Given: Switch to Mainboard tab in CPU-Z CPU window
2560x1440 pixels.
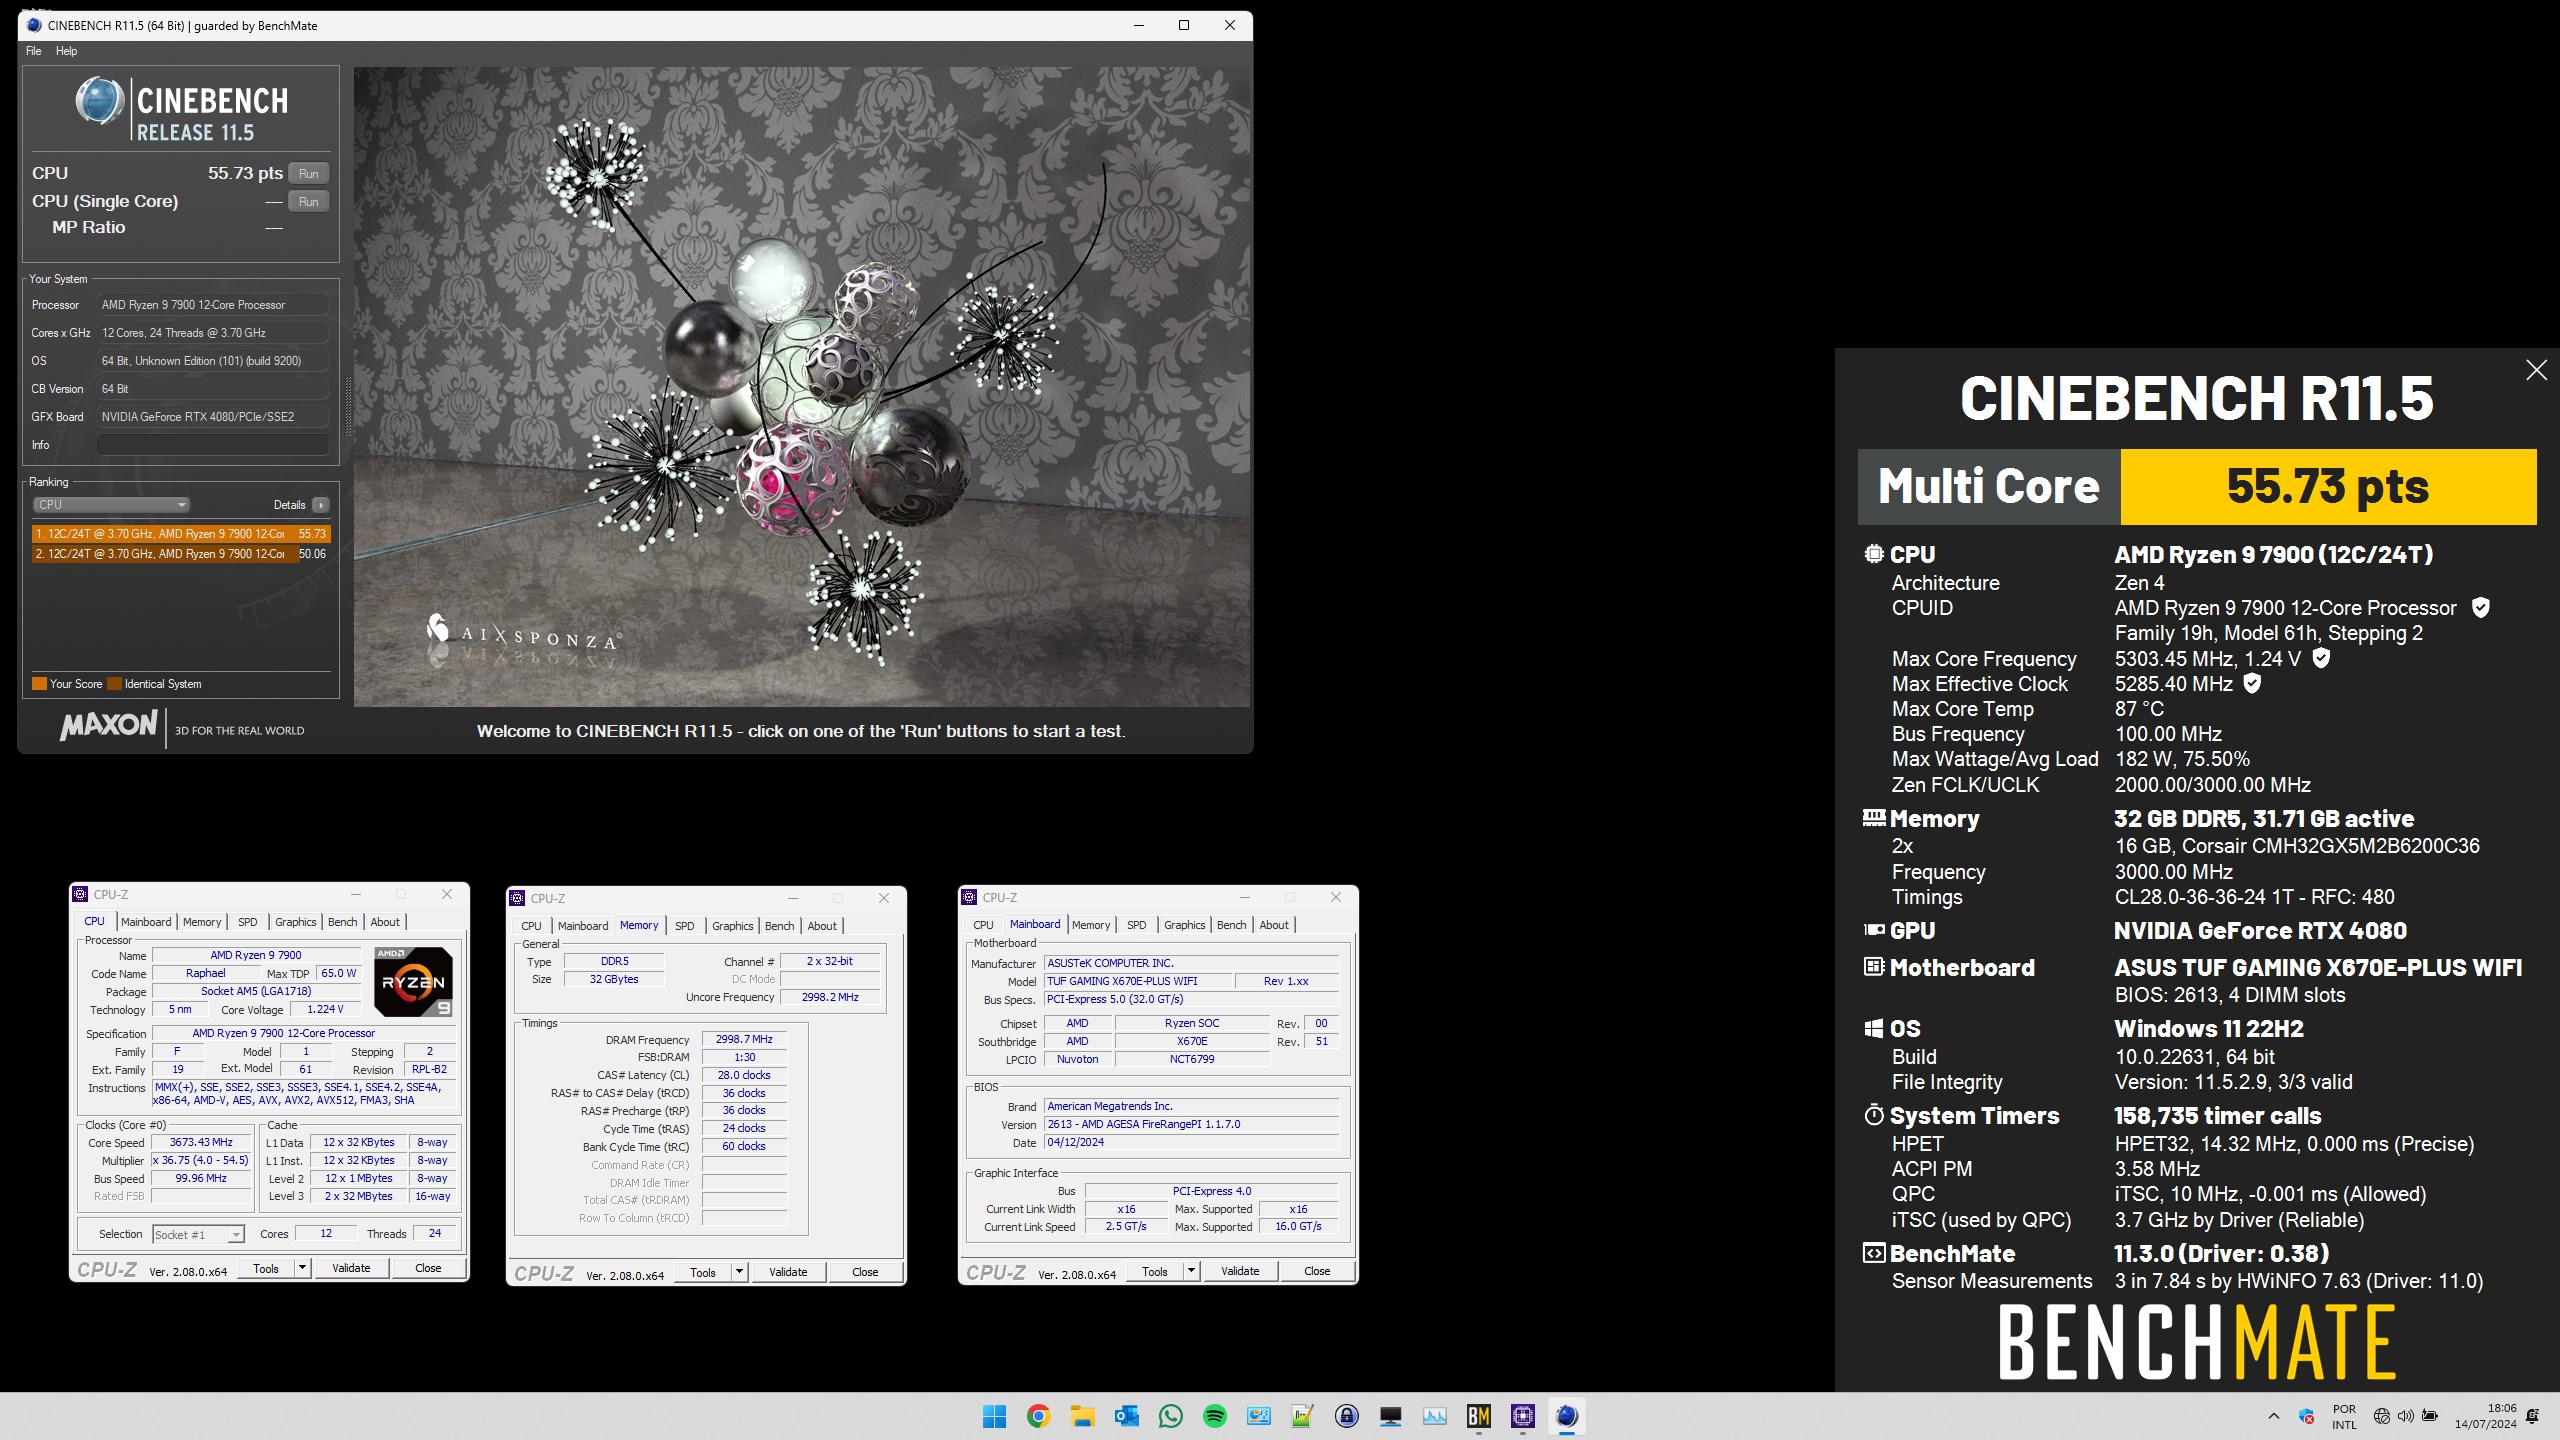Looking at the screenshot, I should [146, 922].
